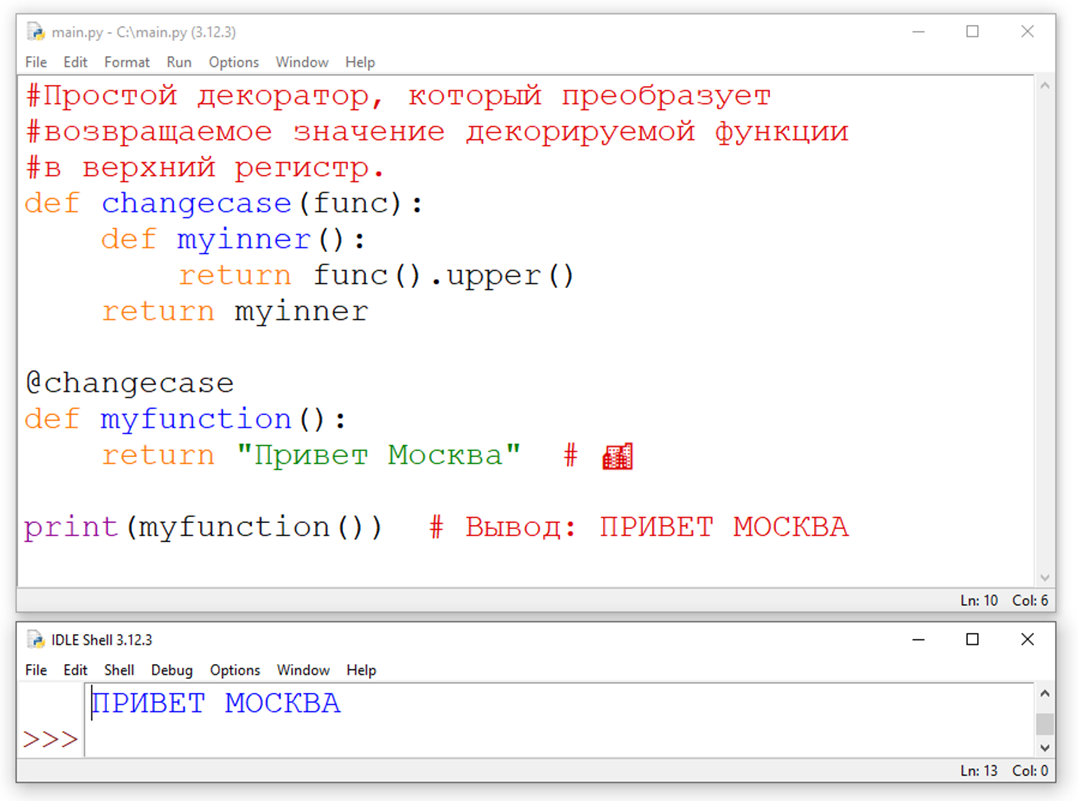Open File menu in main.py editor
Image resolution: width=1078 pixels, height=801 pixels.
click(x=36, y=62)
